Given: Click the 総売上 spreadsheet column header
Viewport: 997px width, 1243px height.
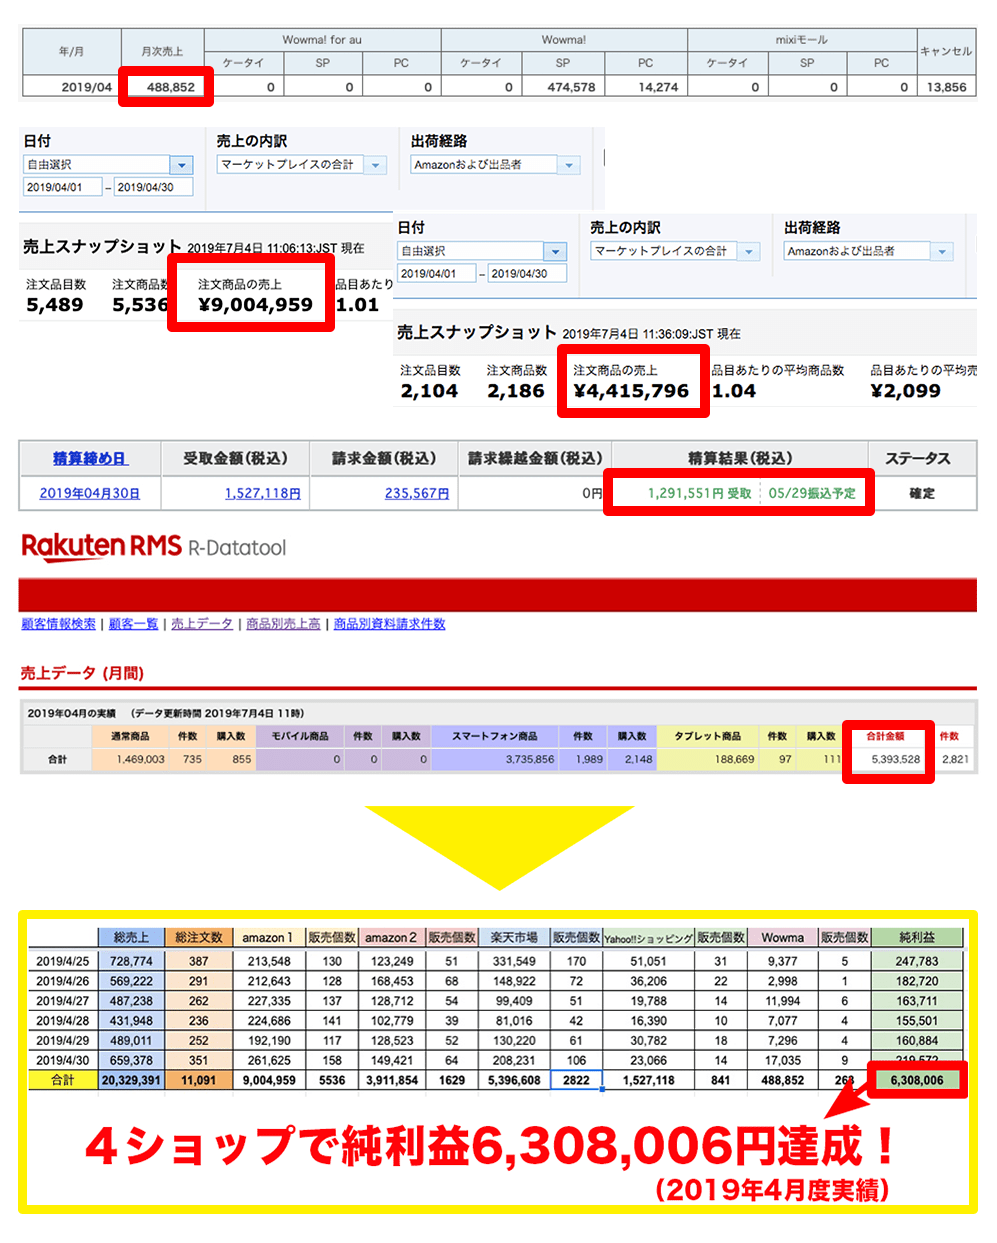Looking at the screenshot, I should 131,937.
